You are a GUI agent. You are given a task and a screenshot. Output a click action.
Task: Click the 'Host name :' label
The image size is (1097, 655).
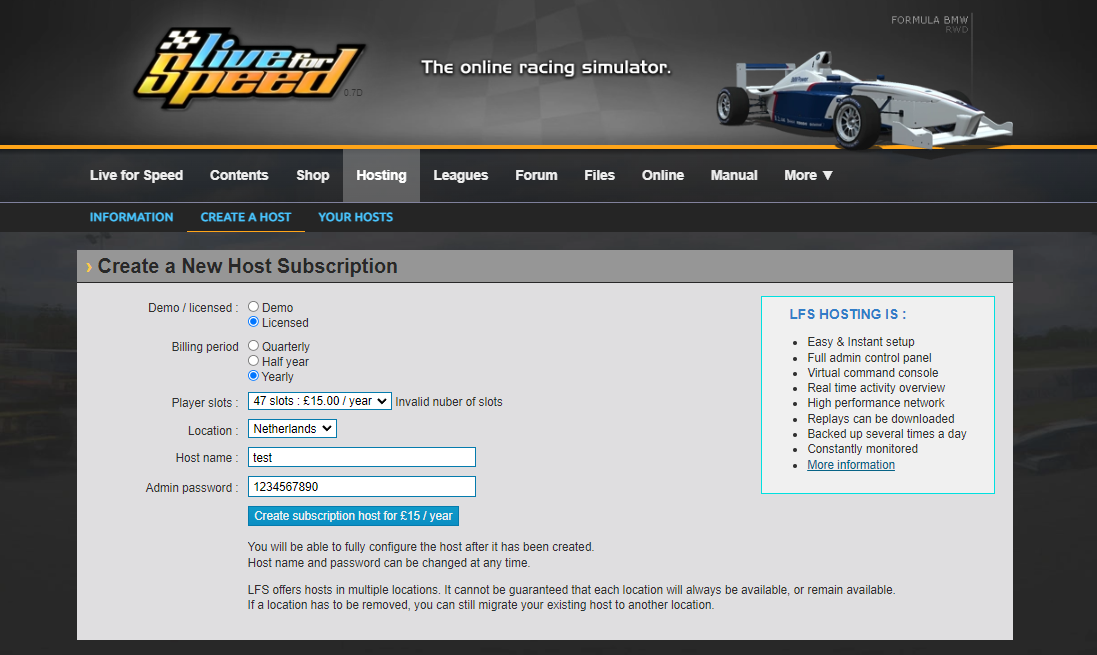tap(207, 458)
